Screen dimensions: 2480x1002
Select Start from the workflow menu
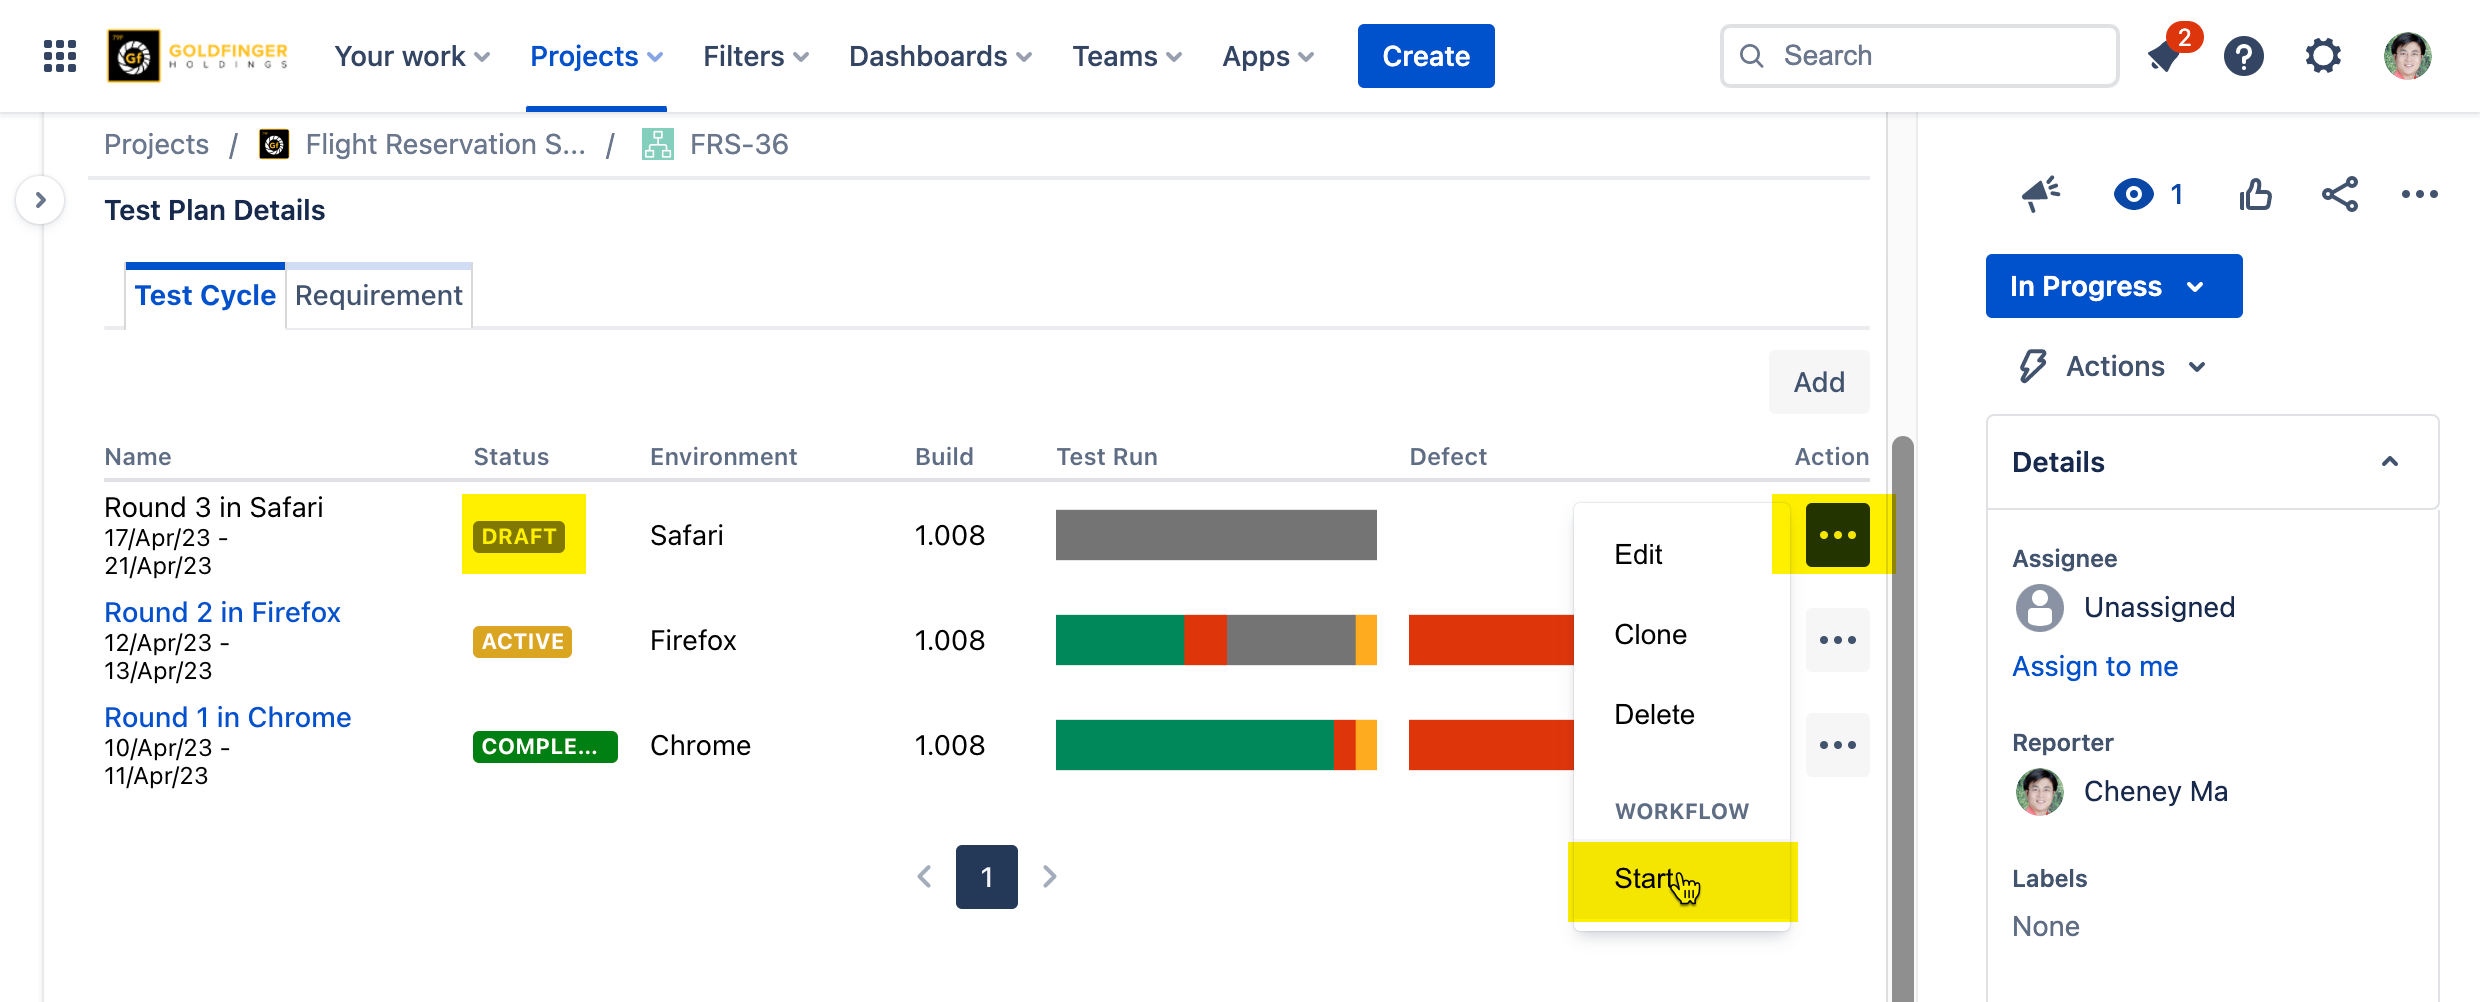1643,879
